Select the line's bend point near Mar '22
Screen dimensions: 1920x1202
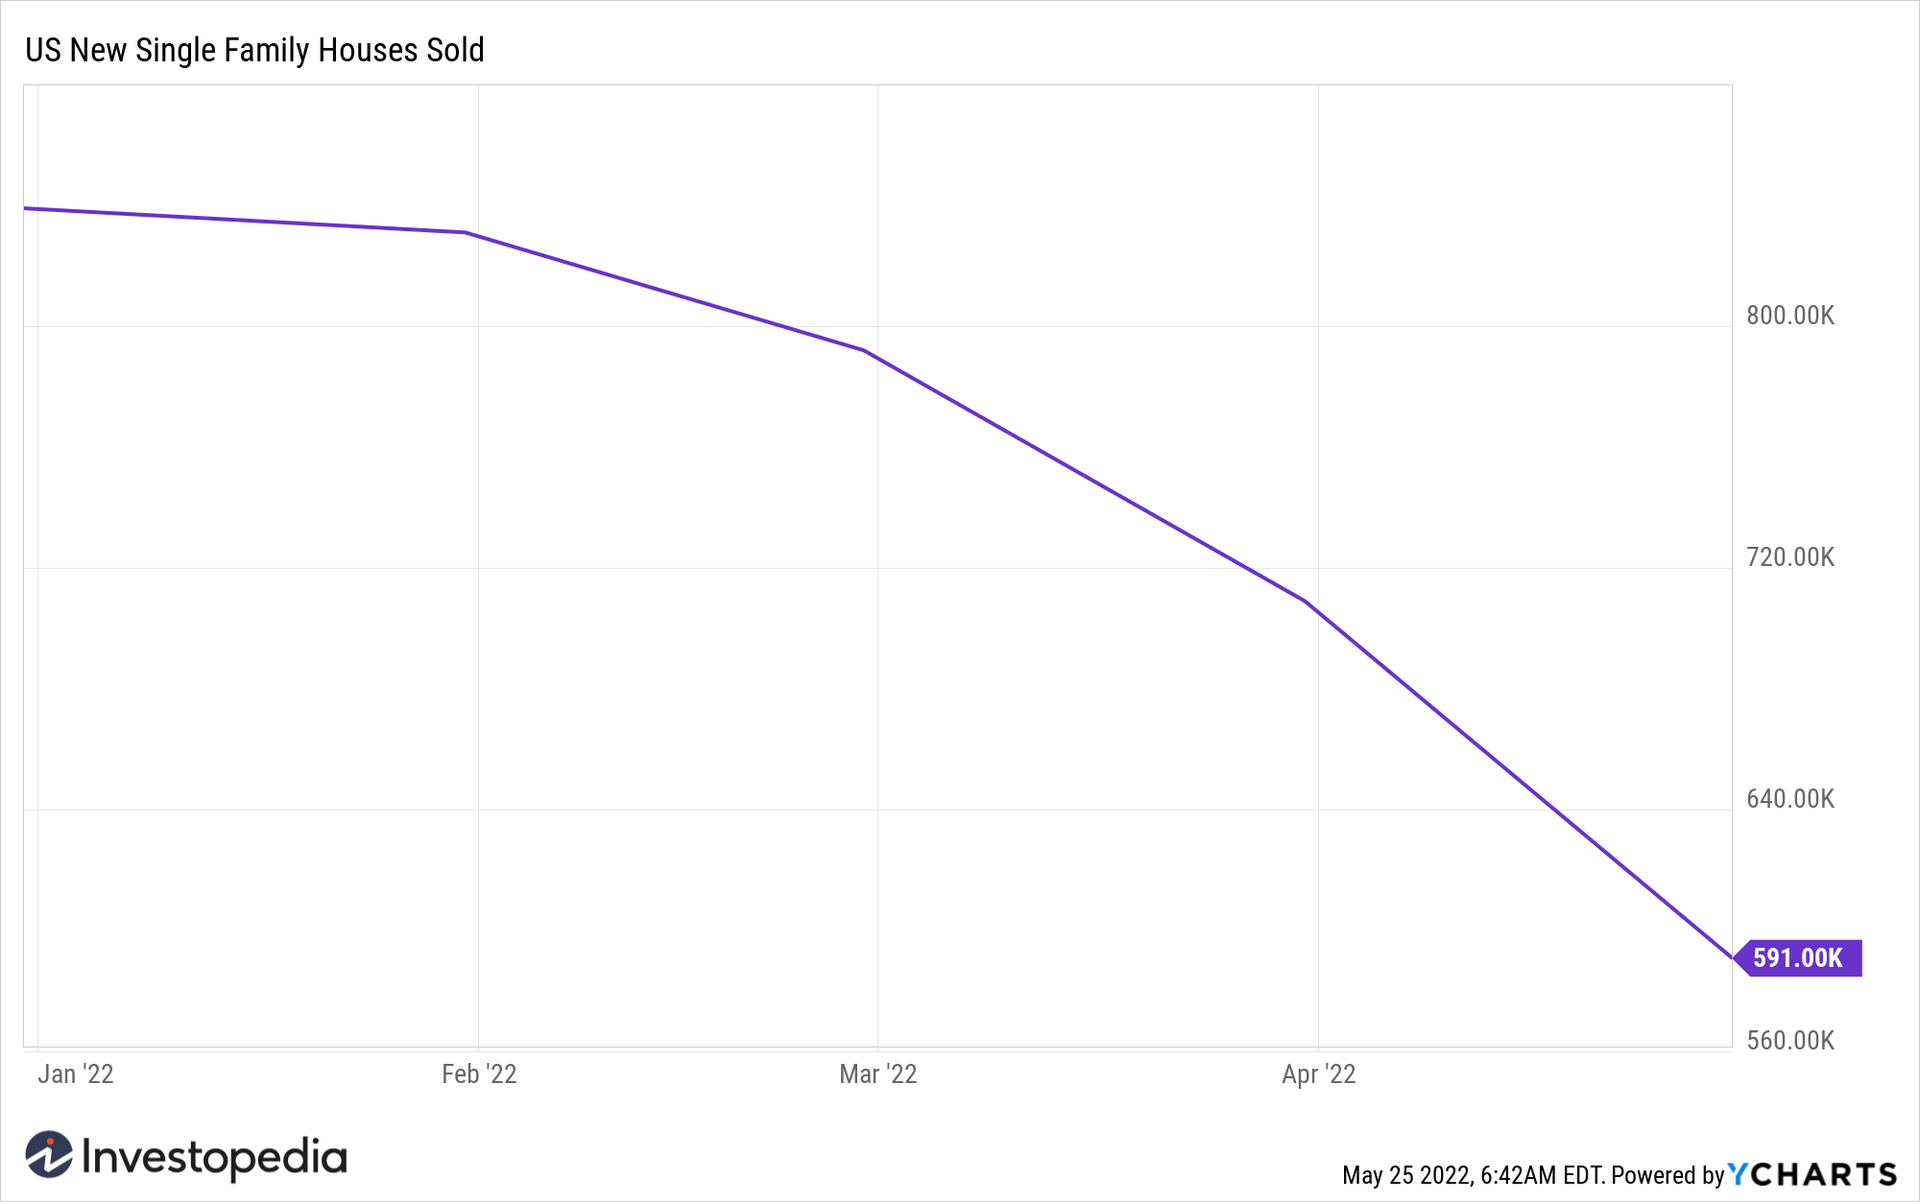864,351
